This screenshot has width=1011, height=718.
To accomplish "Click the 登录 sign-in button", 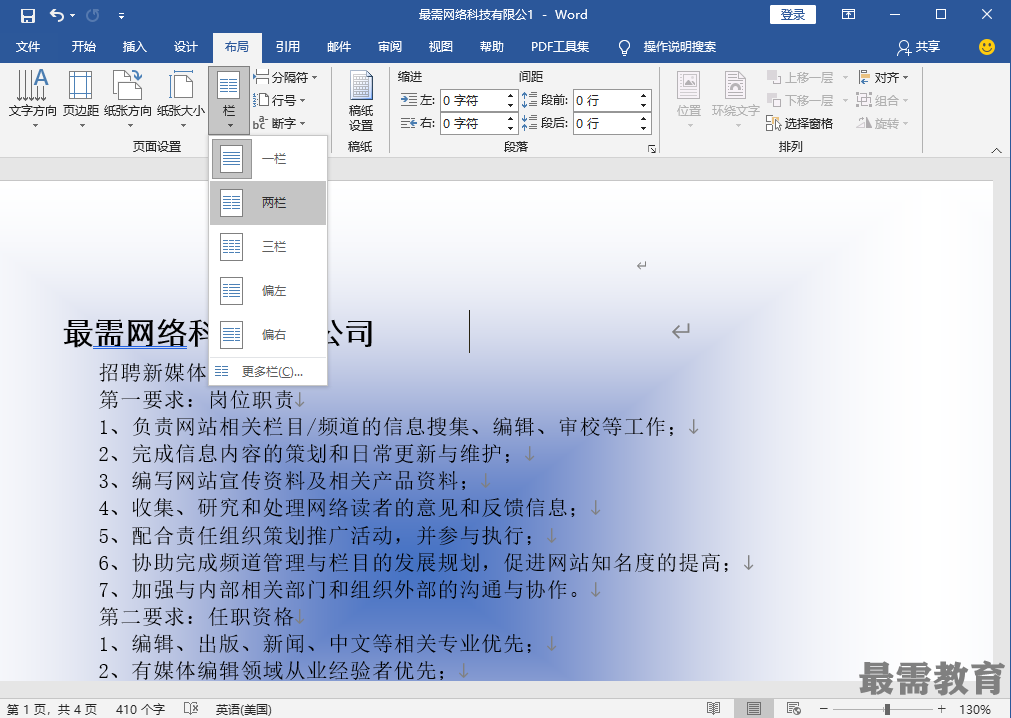I will tap(792, 14).
